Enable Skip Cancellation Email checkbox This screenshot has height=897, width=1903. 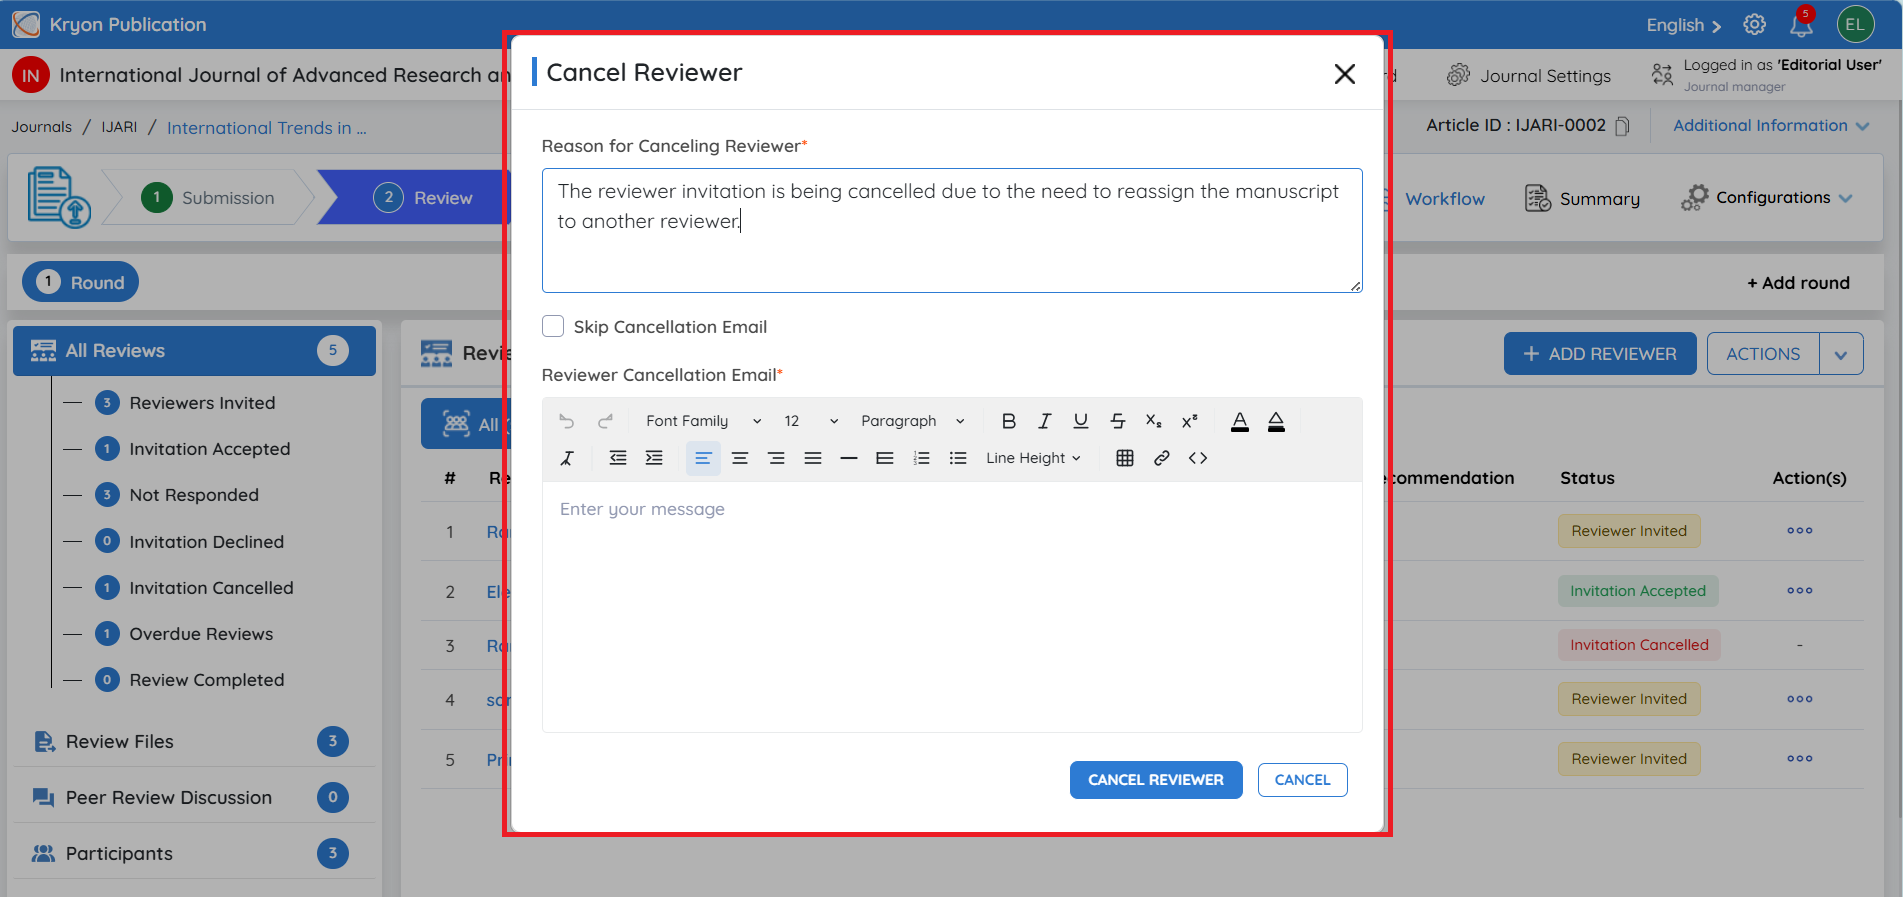click(x=553, y=326)
